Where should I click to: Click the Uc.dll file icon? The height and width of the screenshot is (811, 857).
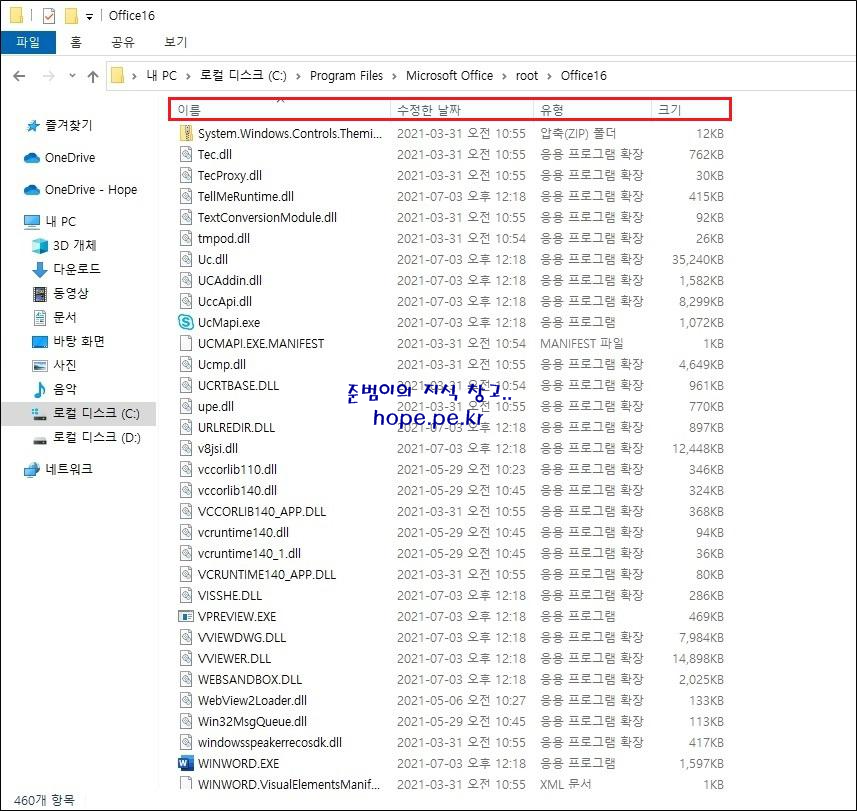click(186, 260)
